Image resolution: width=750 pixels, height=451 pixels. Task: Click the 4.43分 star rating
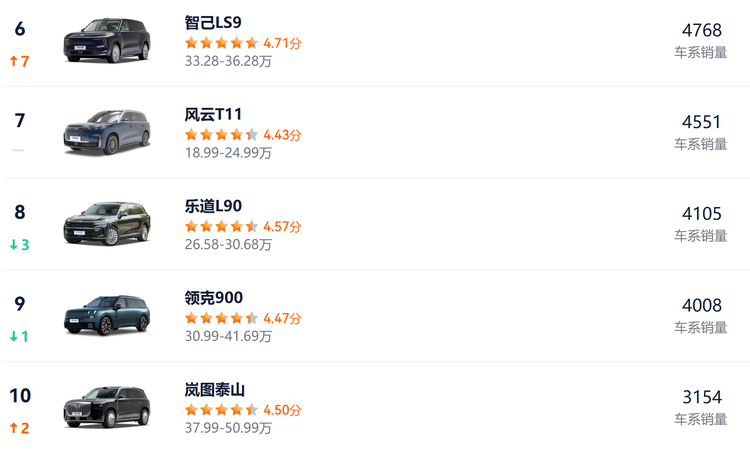pos(243,135)
